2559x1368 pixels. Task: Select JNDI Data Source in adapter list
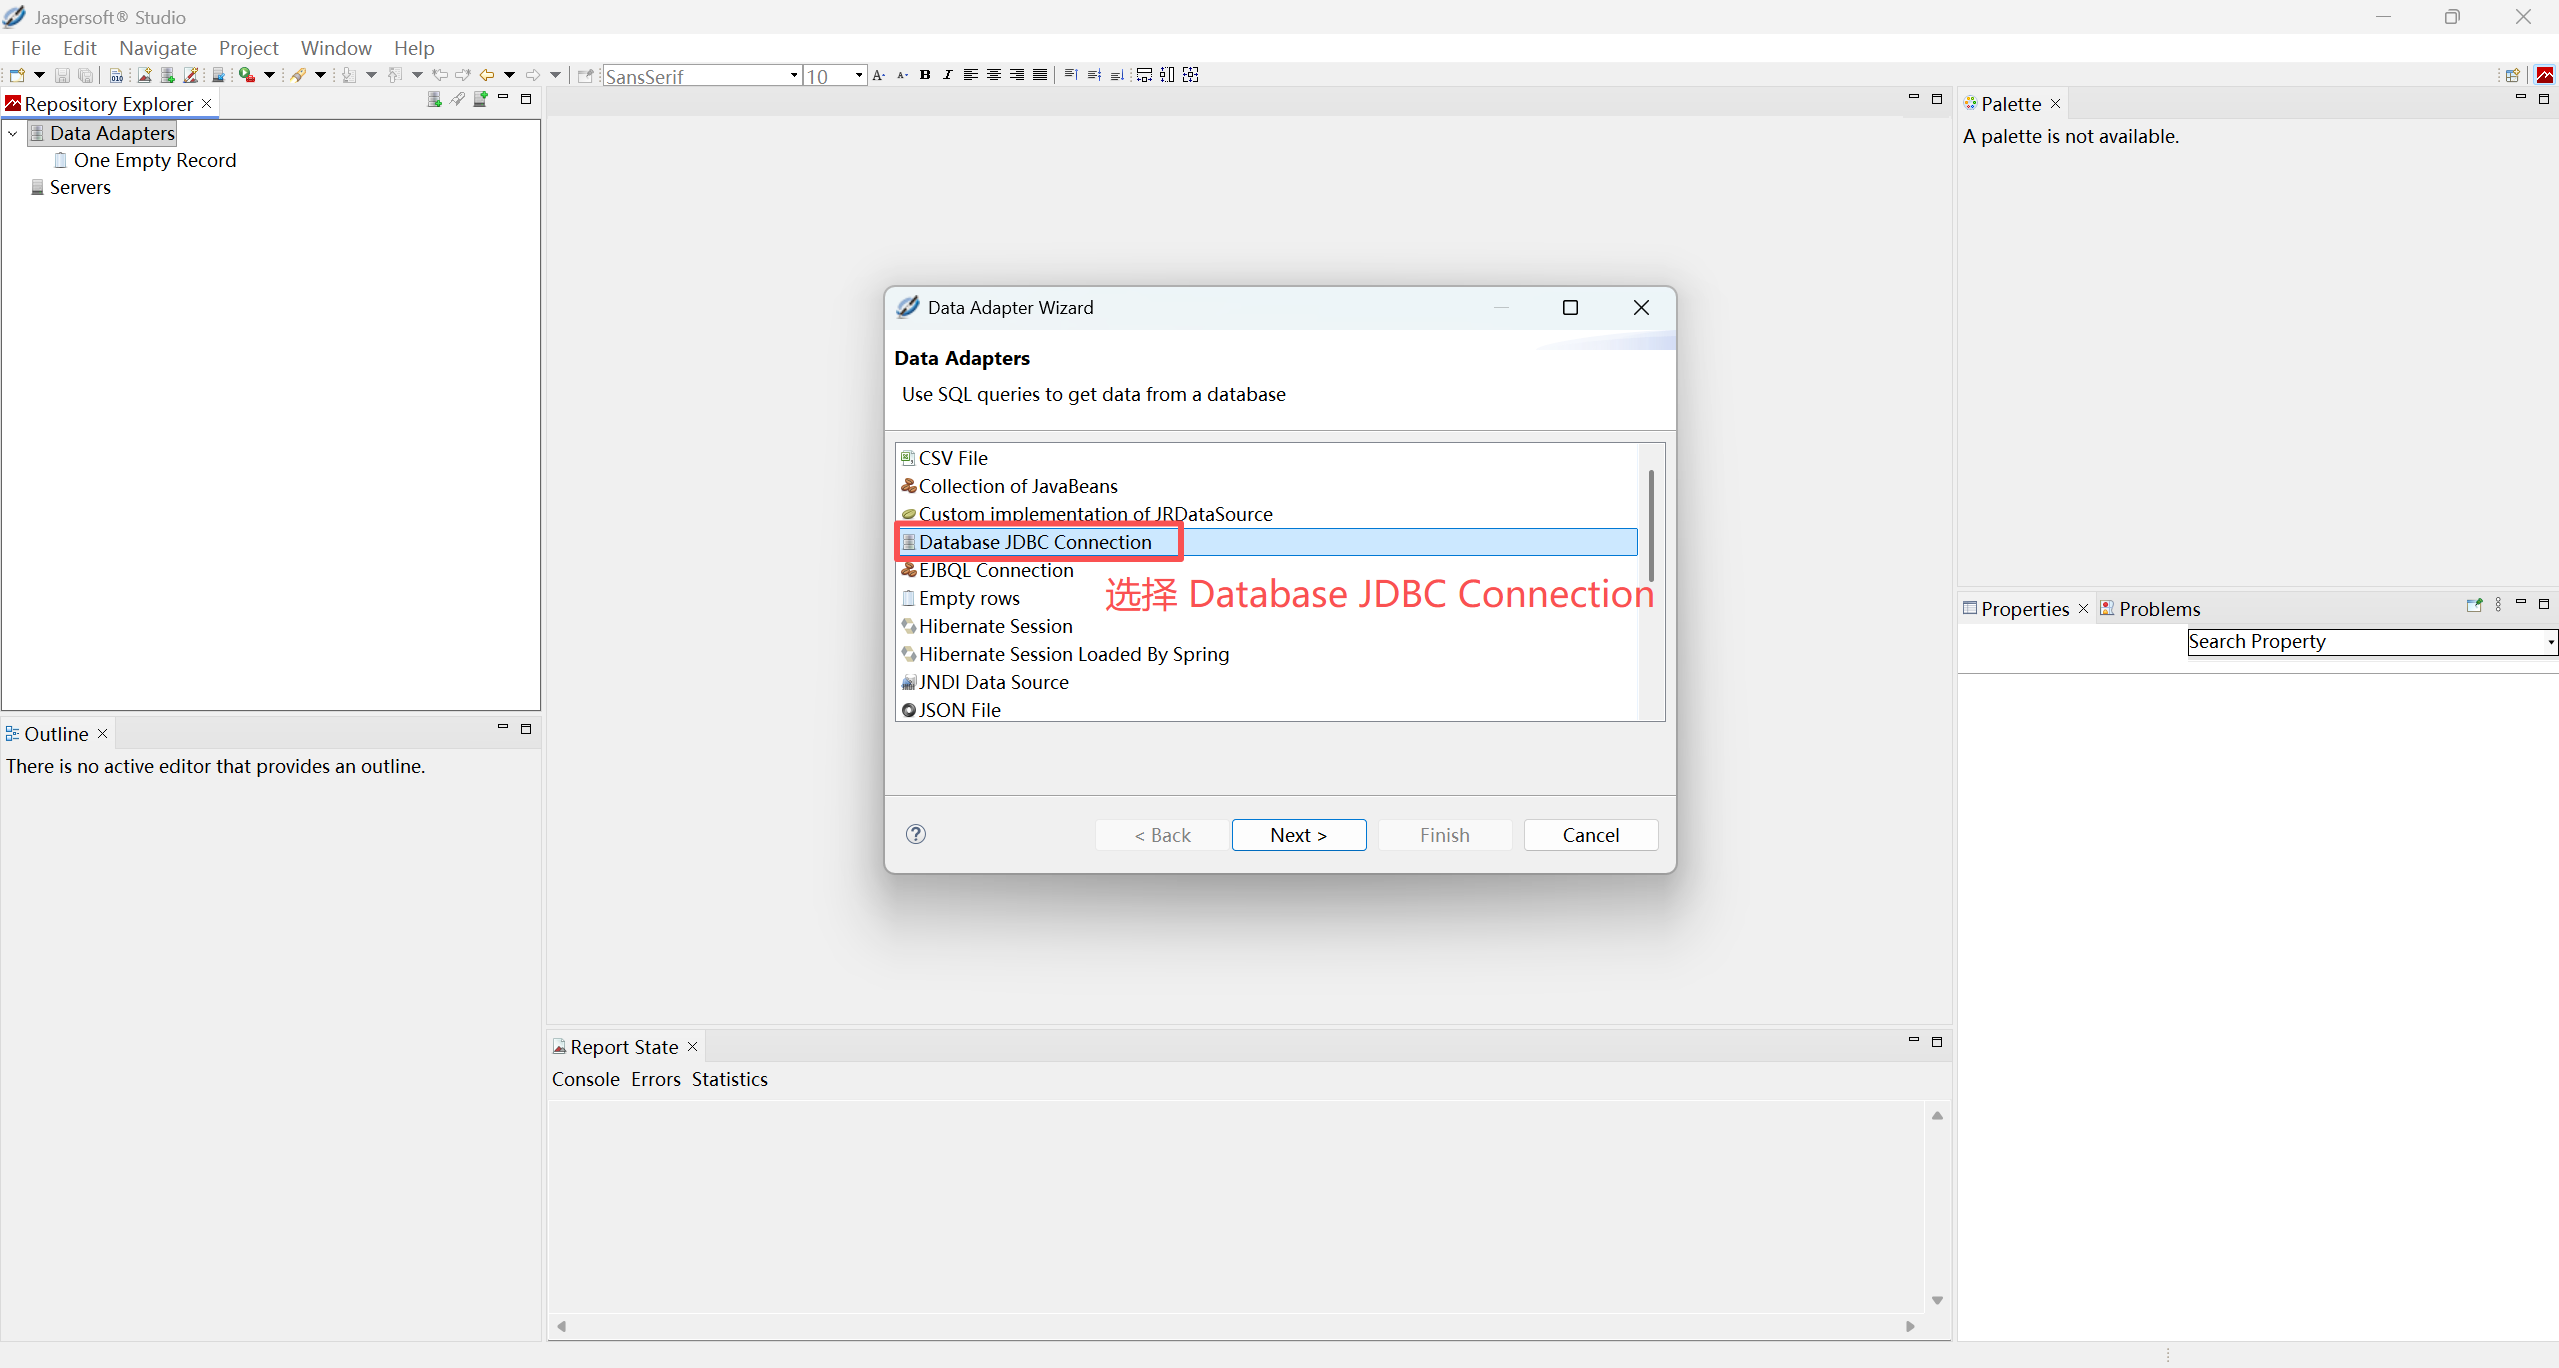pyautogui.click(x=993, y=682)
